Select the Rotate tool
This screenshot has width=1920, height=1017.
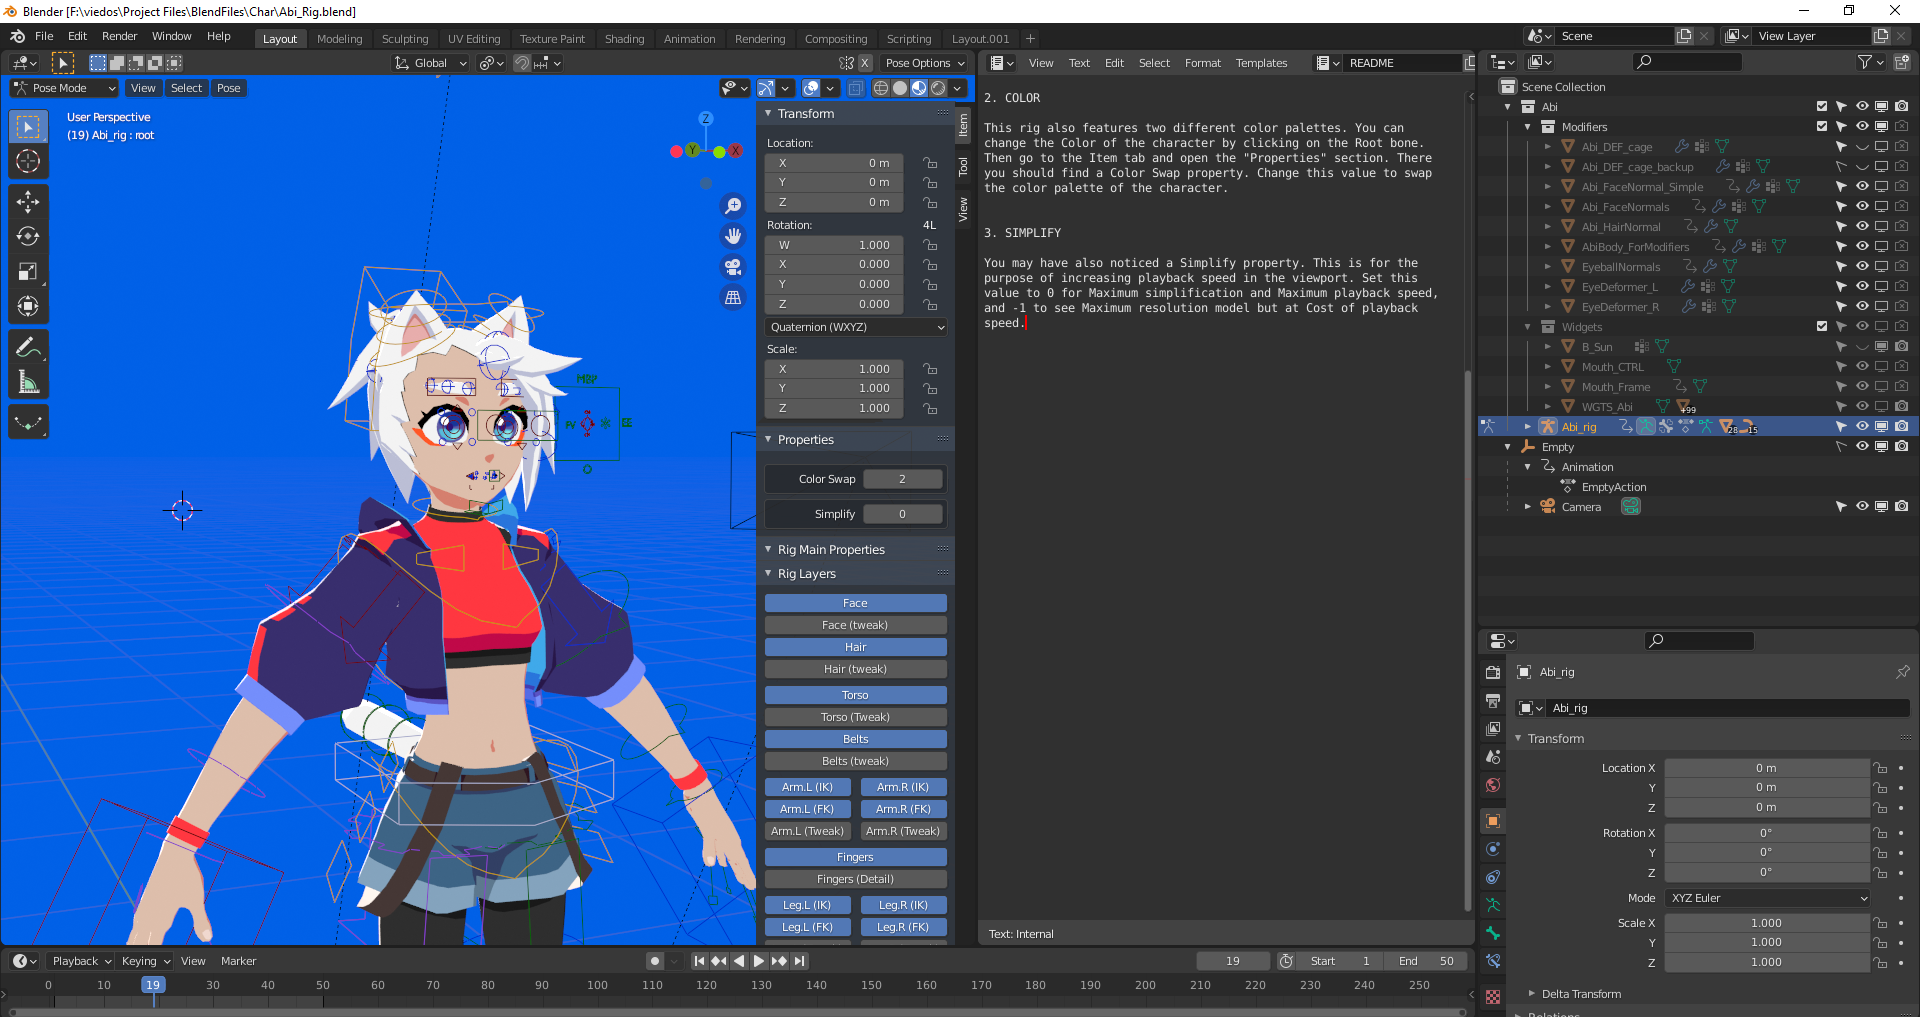tap(28, 237)
